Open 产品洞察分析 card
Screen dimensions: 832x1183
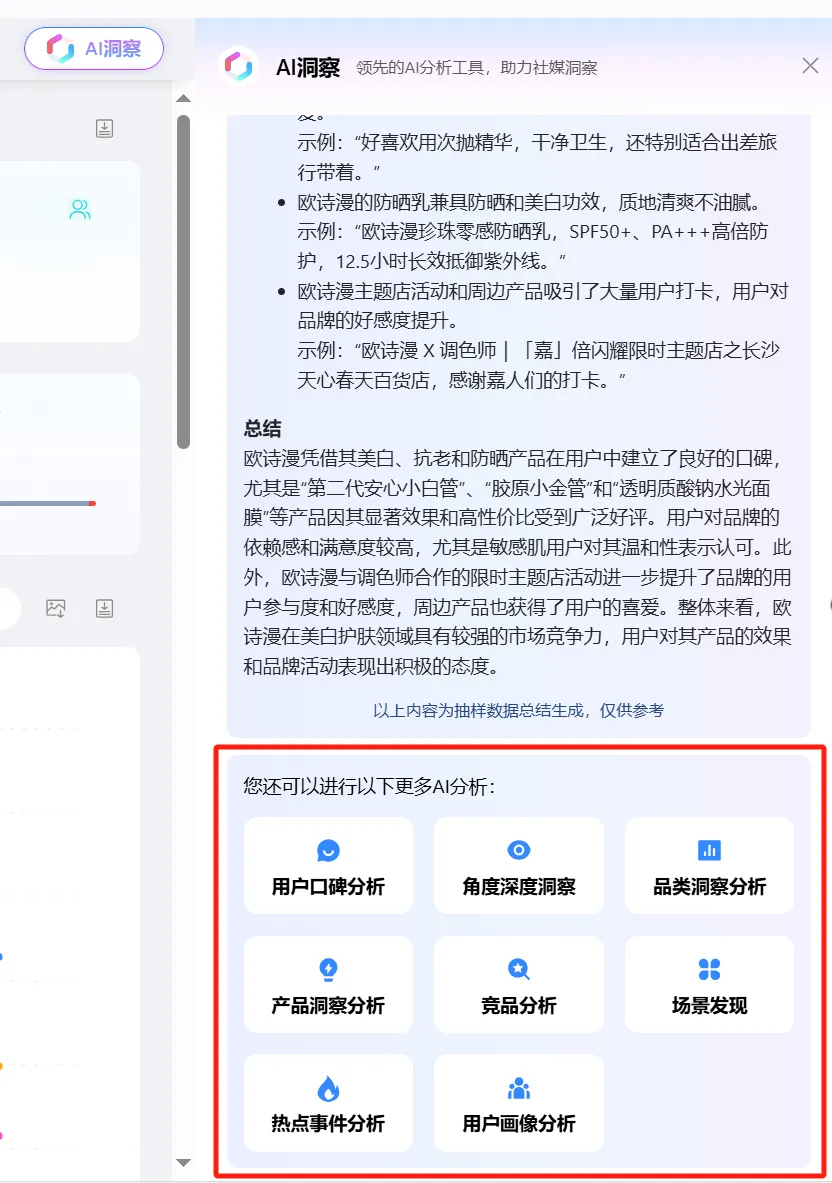click(x=328, y=984)
